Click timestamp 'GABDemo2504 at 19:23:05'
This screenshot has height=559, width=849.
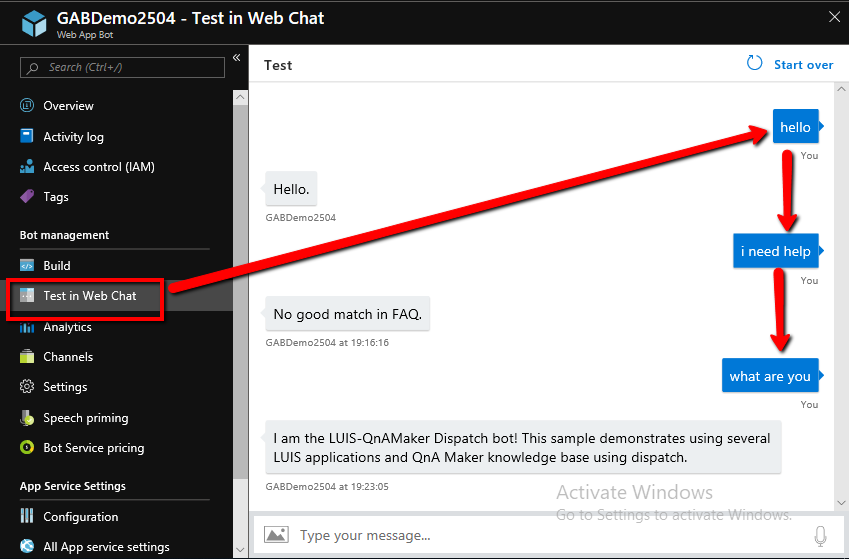[327, 486]
